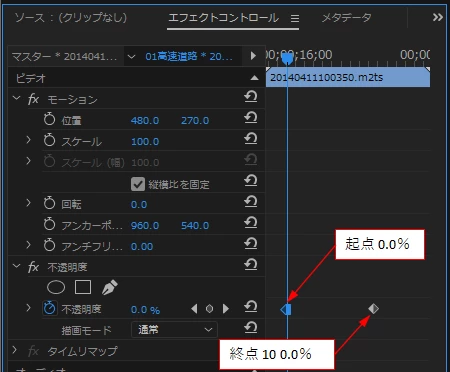This screenshot has width=450, height=372.
Task: Show more panel tabs with double chevron
Action: tap(438, 17)
